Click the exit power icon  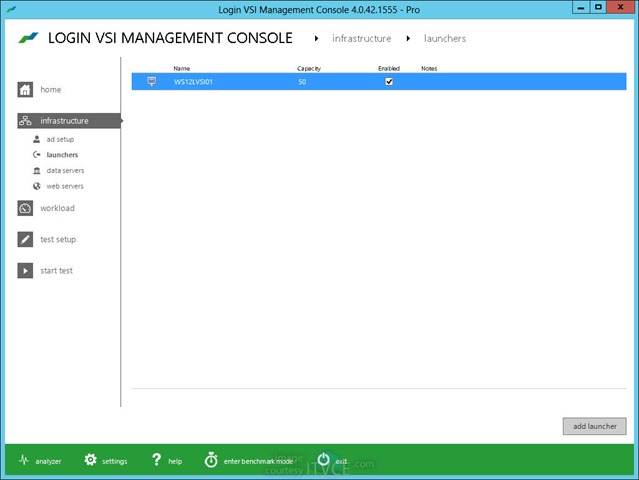tap(324, 459)
